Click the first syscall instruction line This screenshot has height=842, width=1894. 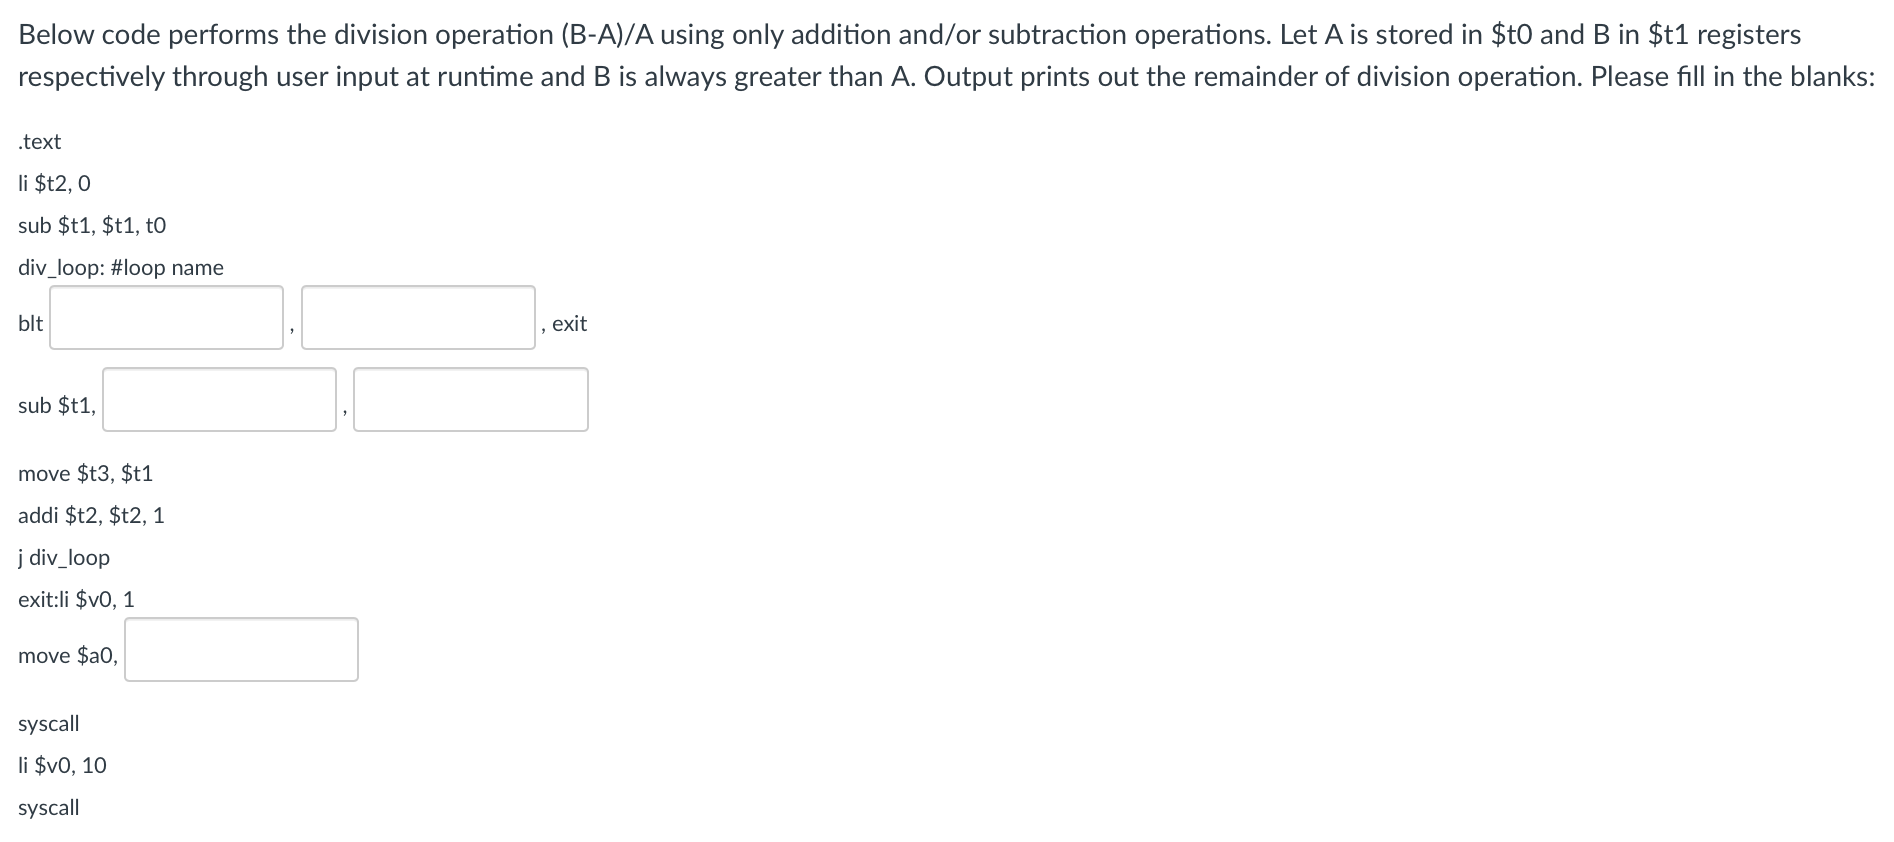48,723
